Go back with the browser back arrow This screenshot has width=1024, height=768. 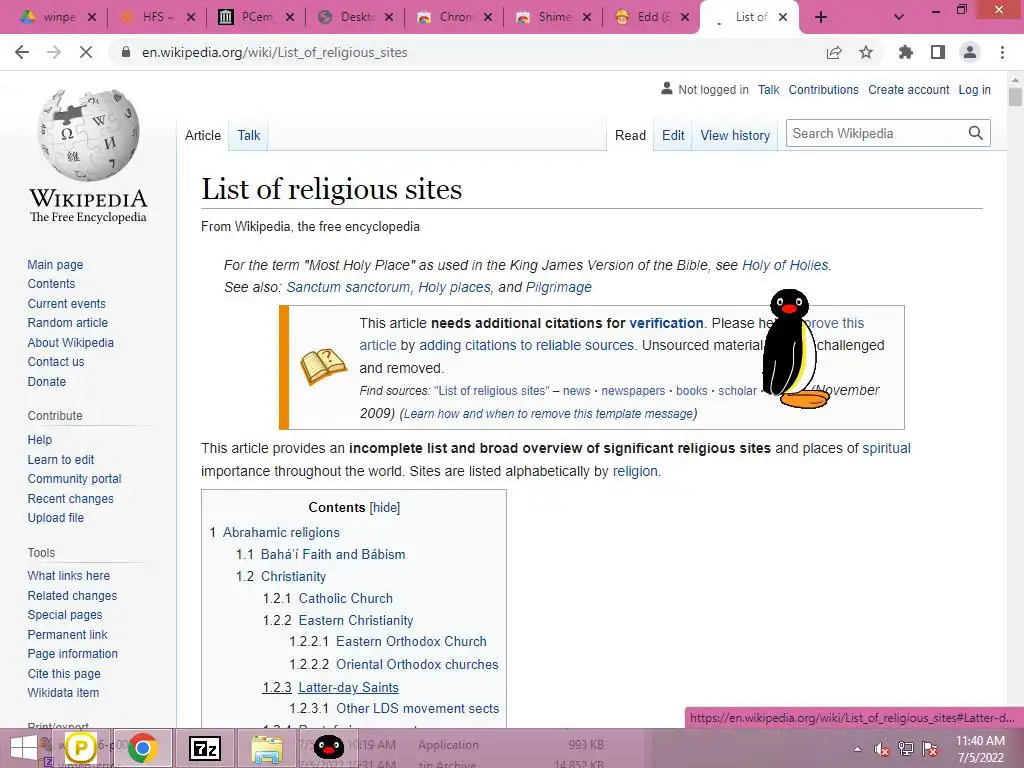click(x=22, y=52)
